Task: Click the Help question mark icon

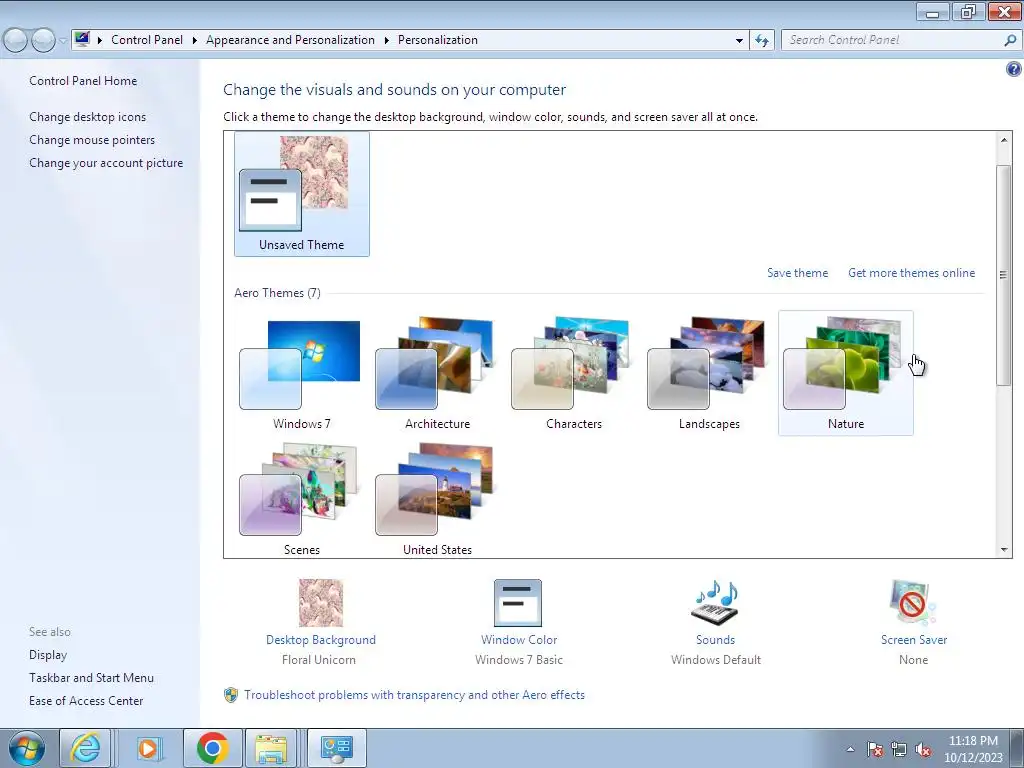Action: 1014,69
